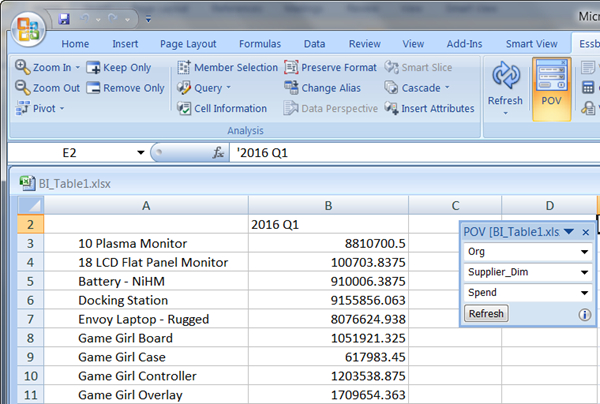This screenshot has height=404, width=600.
Task: Switch to the Smart View tab
Action: 532,44
